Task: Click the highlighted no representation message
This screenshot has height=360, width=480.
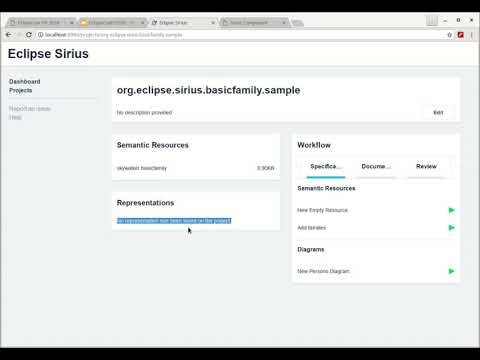Action: [x=174, y=221]
